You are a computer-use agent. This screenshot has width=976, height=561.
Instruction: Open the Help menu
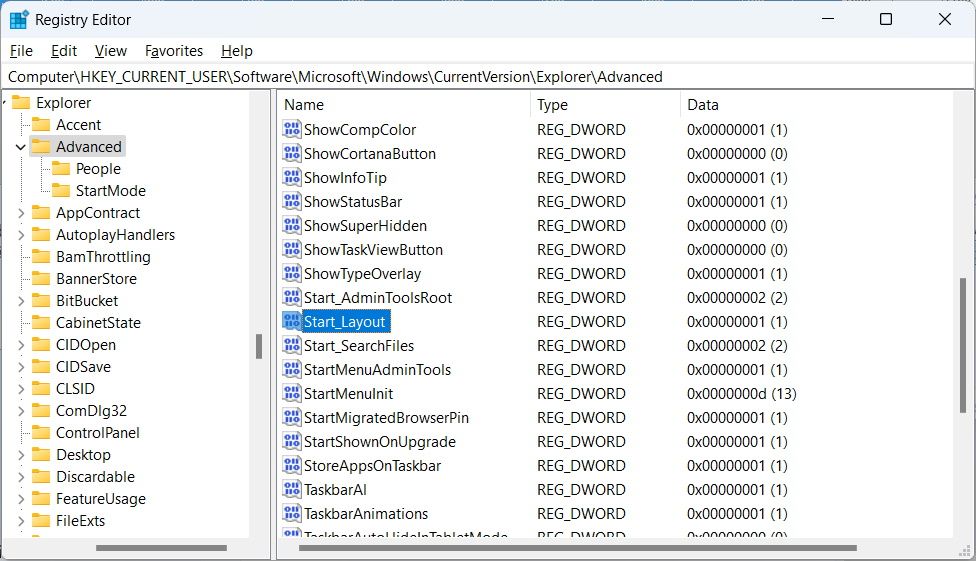point(237,50)
